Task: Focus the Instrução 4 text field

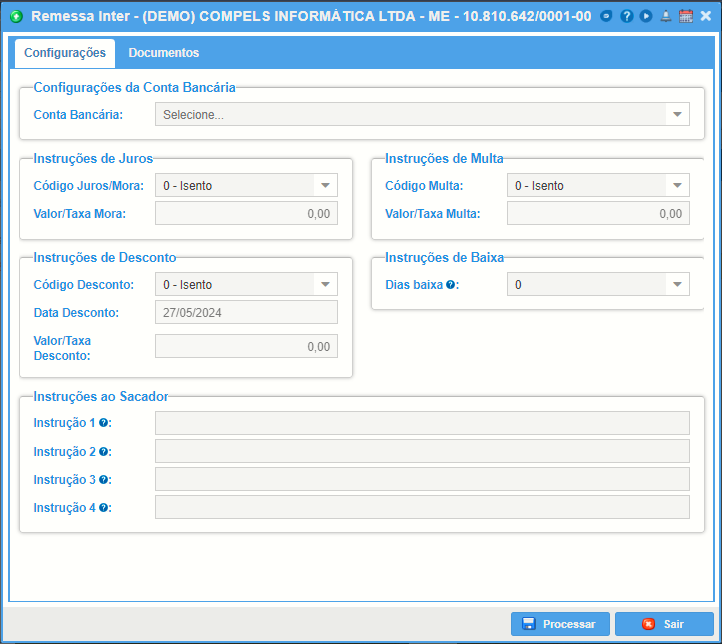Action: [x=422, y=507]
